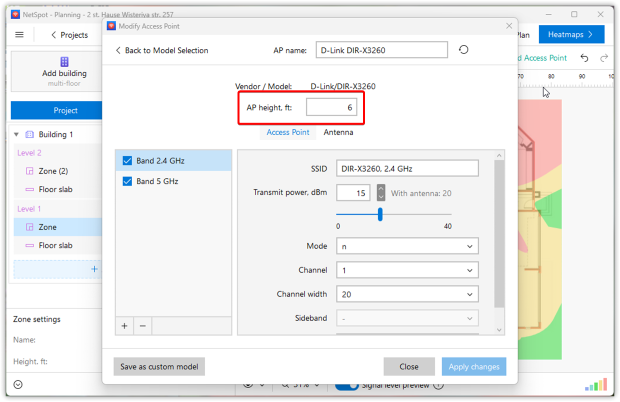This screenshot has height=402, width=620.
Task: Redo the last action
Action: pyautogui.click(x=604, y=58)
